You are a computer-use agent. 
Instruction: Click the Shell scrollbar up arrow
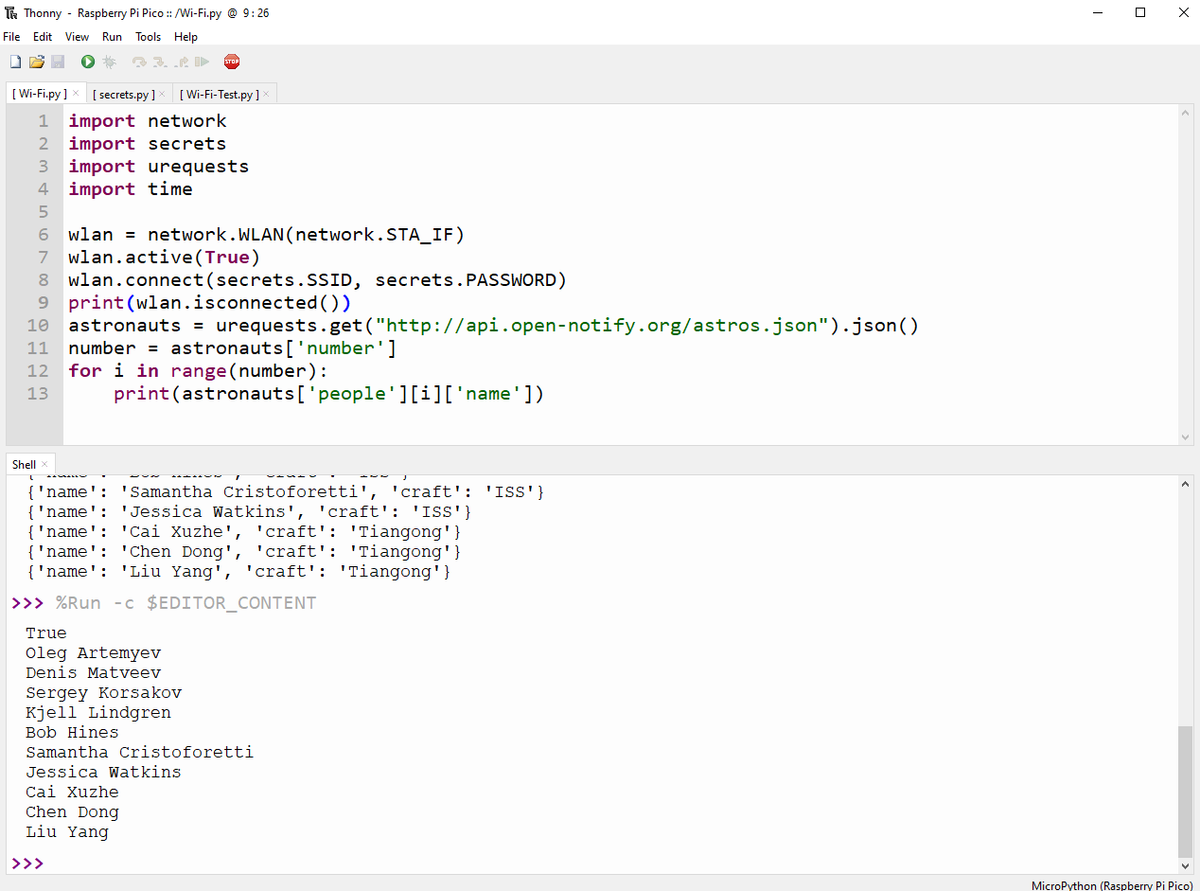click(x=1186, y=485)
